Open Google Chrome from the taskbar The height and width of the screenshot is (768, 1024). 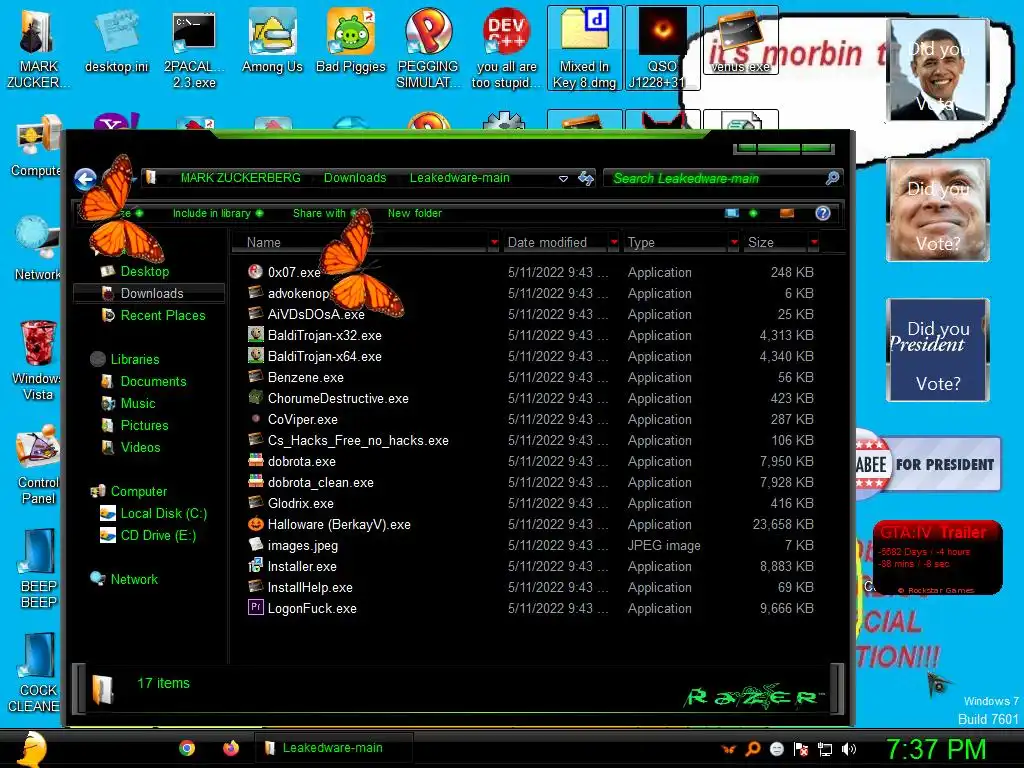[187, 748]
